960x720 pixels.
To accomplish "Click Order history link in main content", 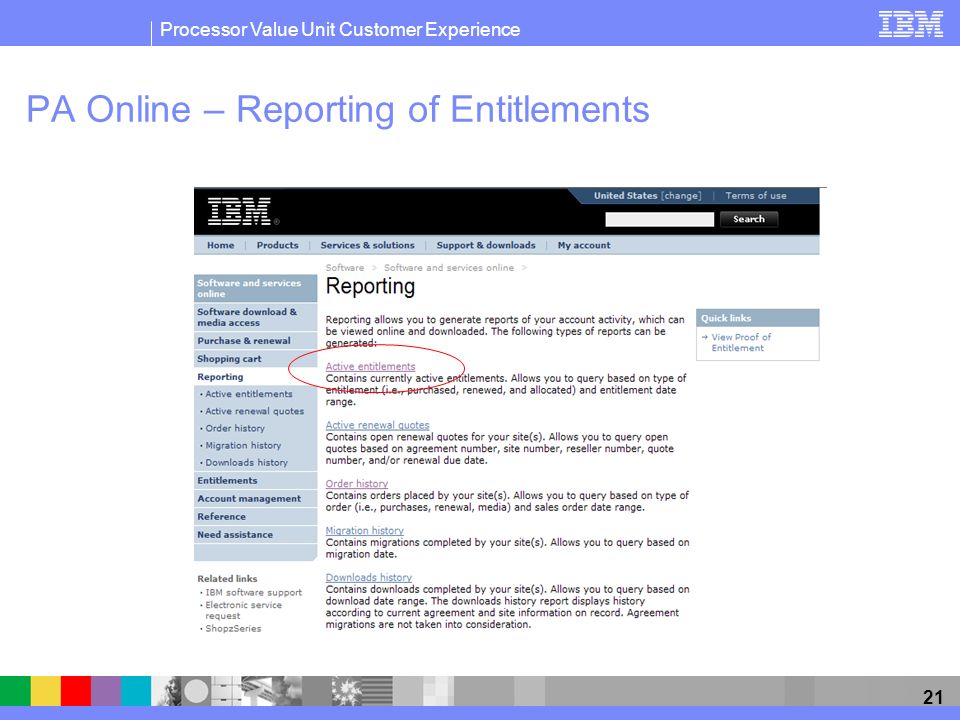I will (x=356, y=484).
